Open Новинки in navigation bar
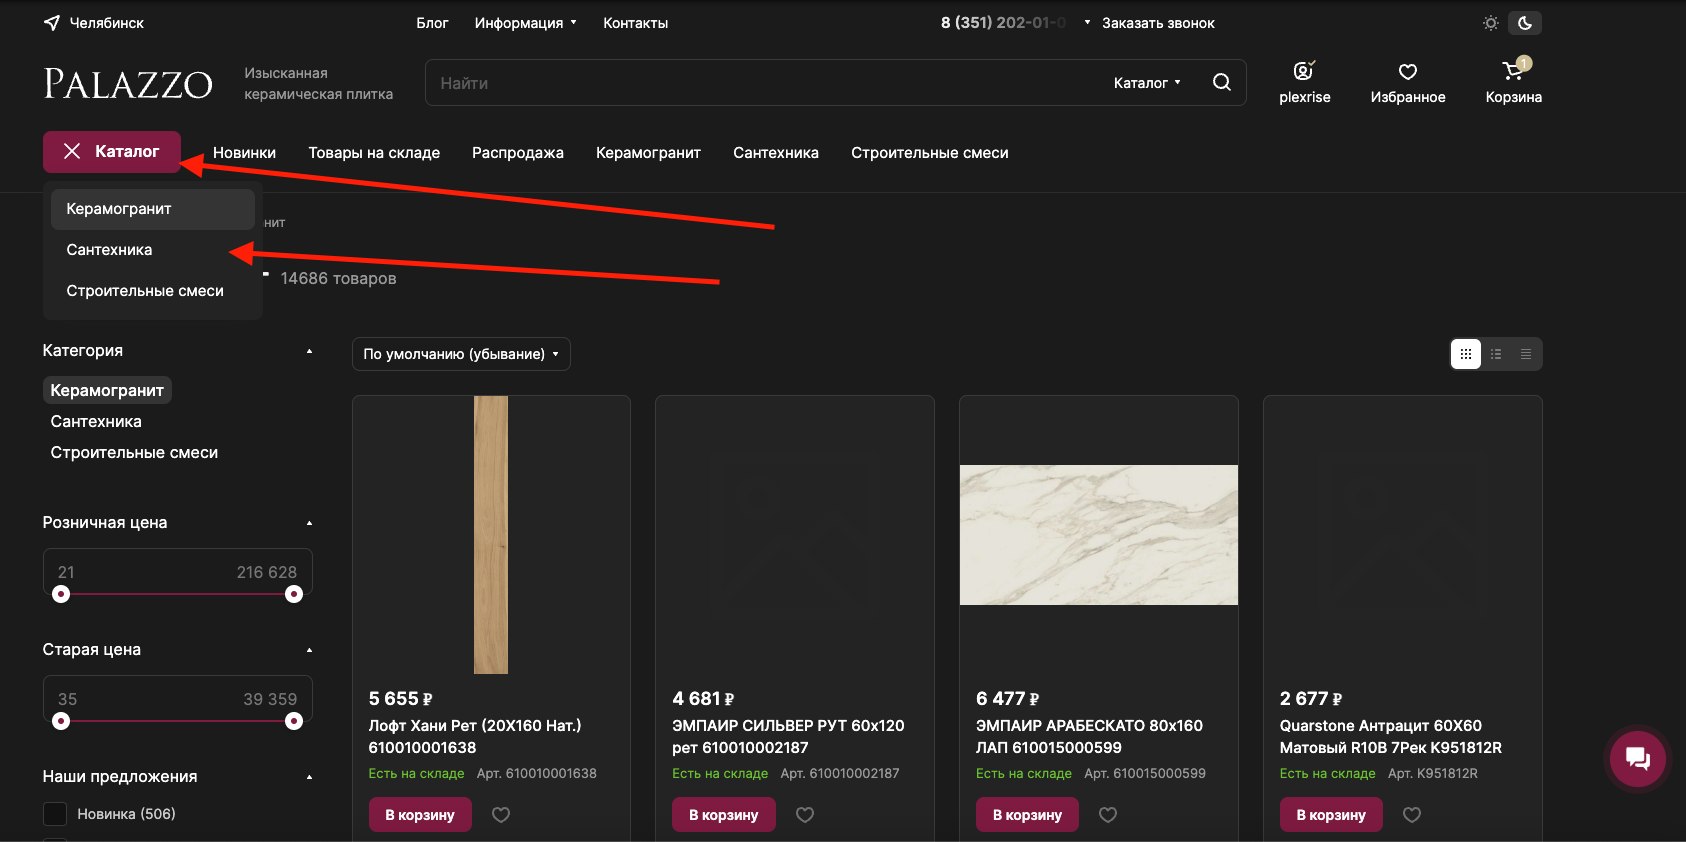The width and height of the screenshot is (1686, 842). (x=244, y=153)
